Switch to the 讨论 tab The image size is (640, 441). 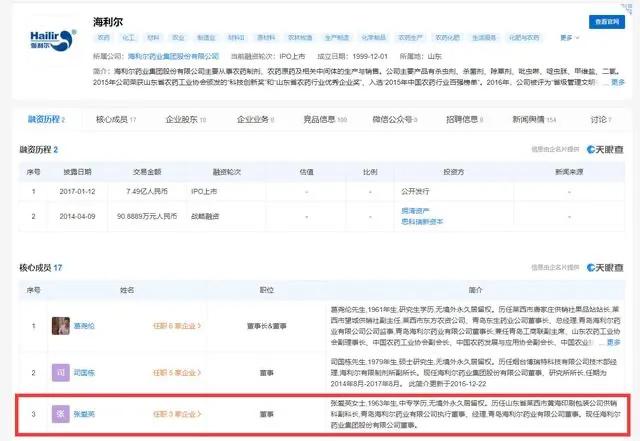tap(601, 119)
